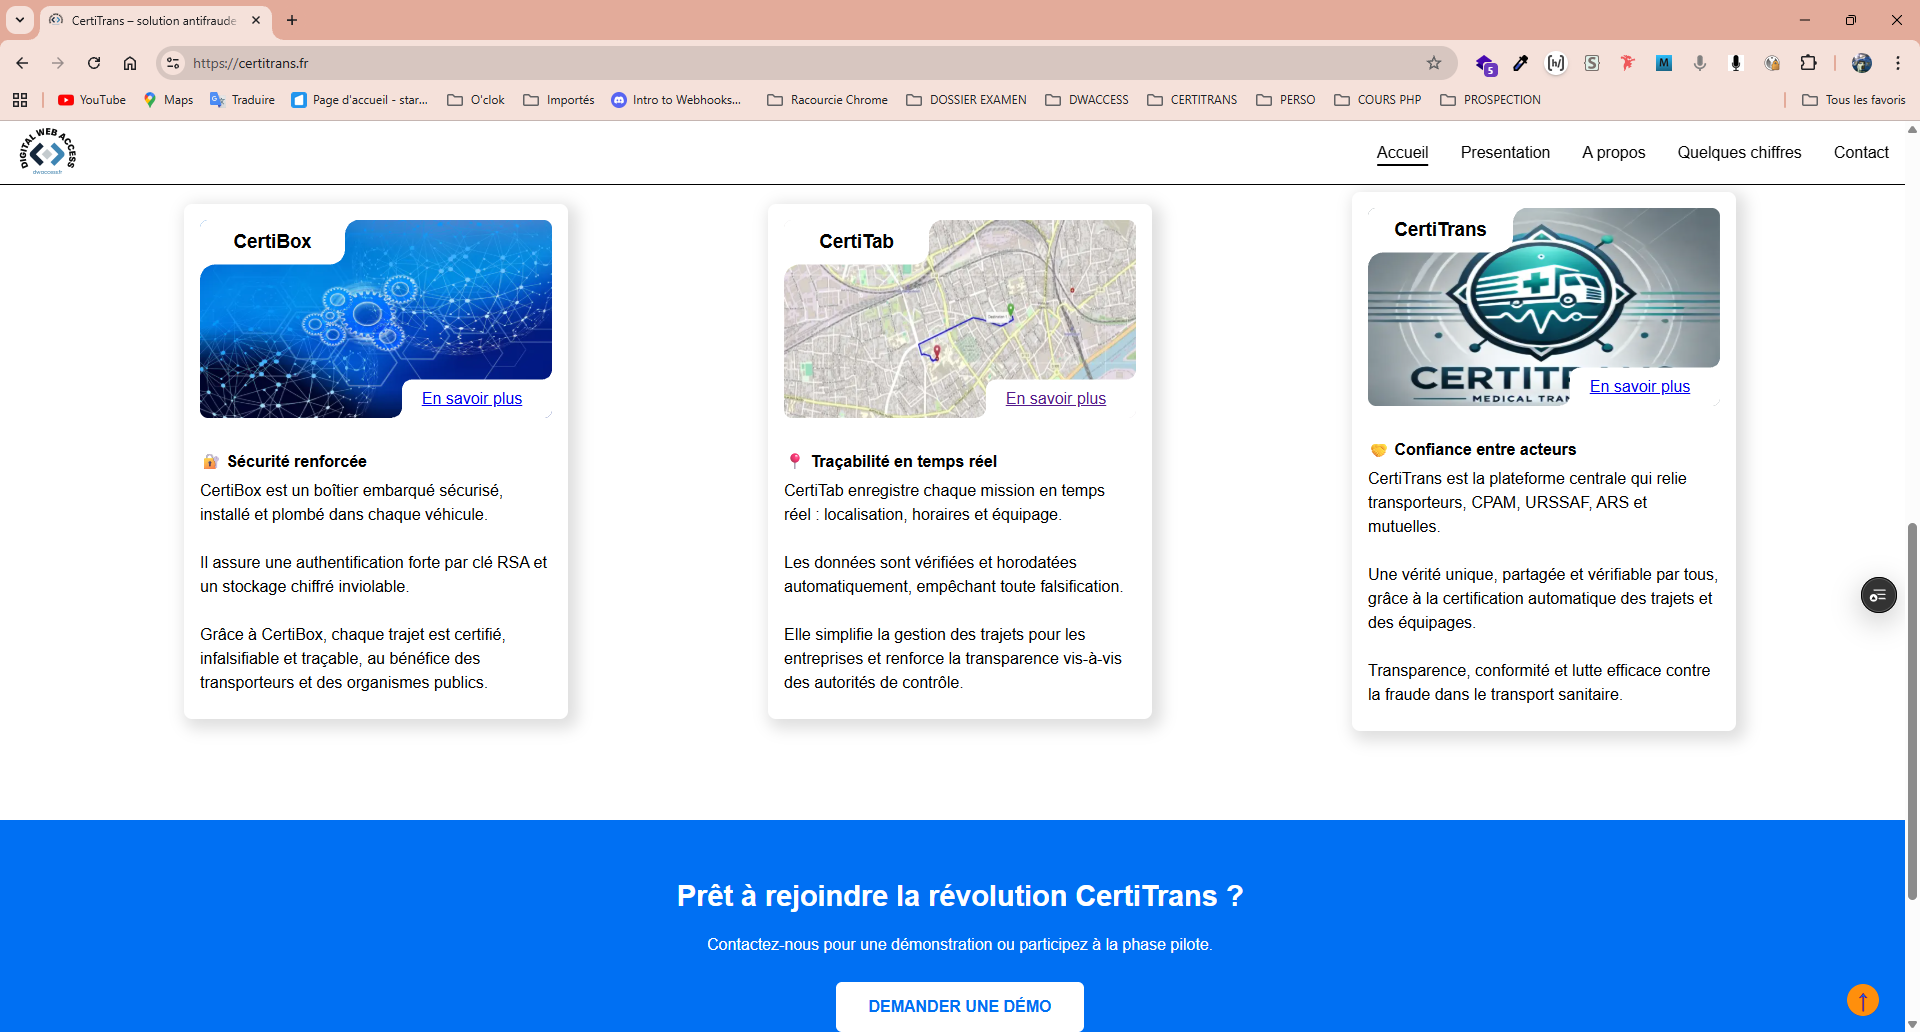Screen dimensions: 1920x1032
Task: Click the Extensions puzzle piece icon
Action: click(x=1810, y=63)
